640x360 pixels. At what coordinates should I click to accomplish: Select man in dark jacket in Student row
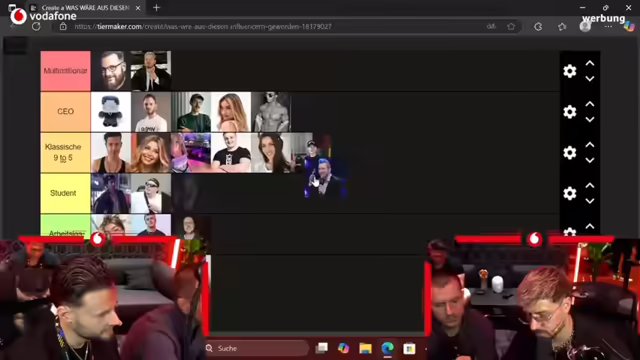[x=111, y=193]
